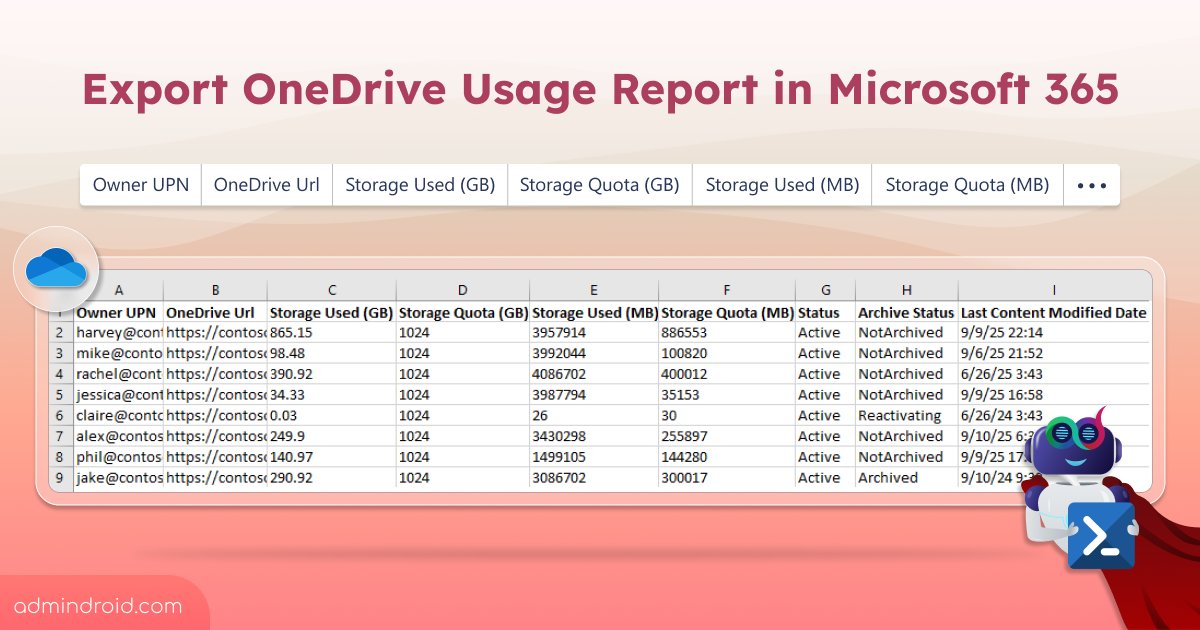Image resolution: width=1200 pixels, height=630 pixels.
Task: Click the 9/6/25 21:52 date cell
Action: [x=1053, y=353]
